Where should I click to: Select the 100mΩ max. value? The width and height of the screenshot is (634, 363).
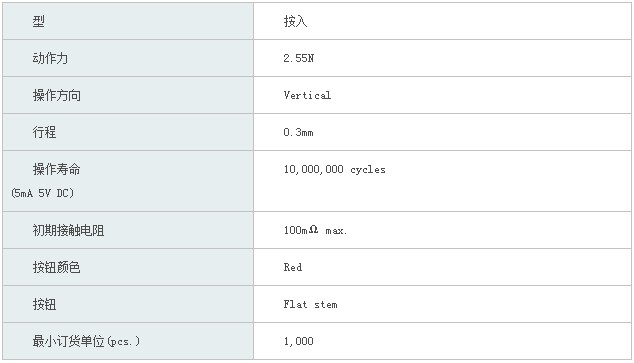[x=315, y=230]
